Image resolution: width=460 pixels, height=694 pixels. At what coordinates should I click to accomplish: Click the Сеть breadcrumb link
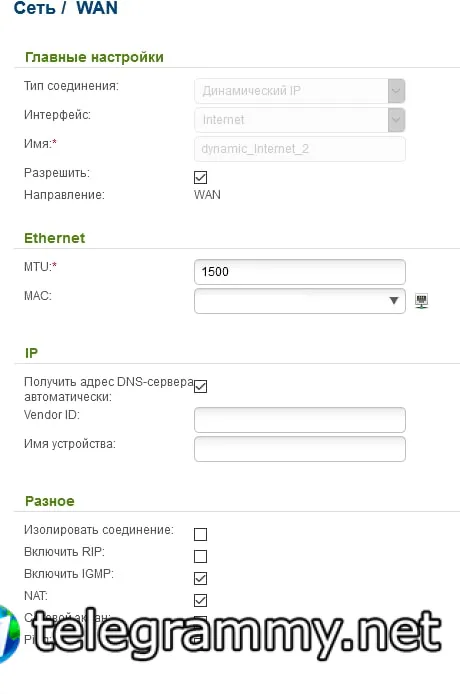pos(35,8)
